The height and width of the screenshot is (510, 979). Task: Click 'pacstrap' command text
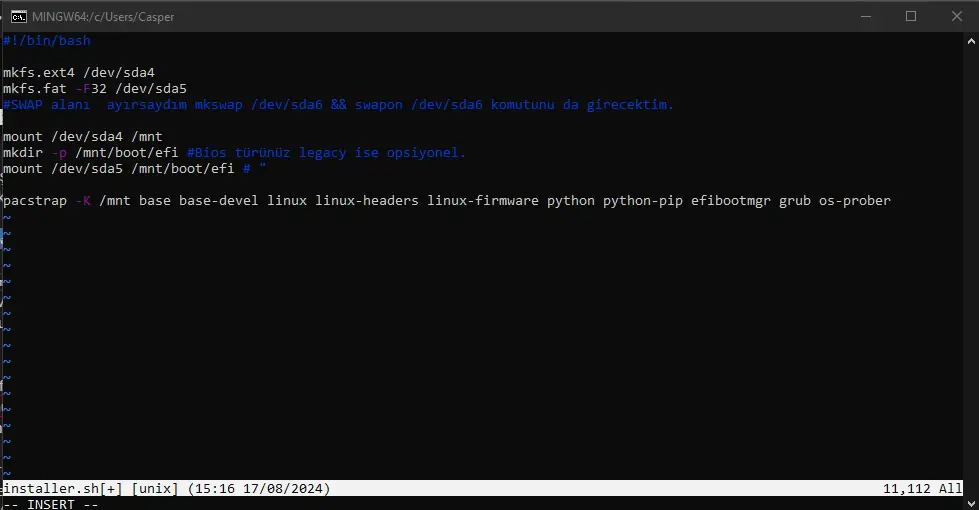pyautogui.click(x=34, y=201)
